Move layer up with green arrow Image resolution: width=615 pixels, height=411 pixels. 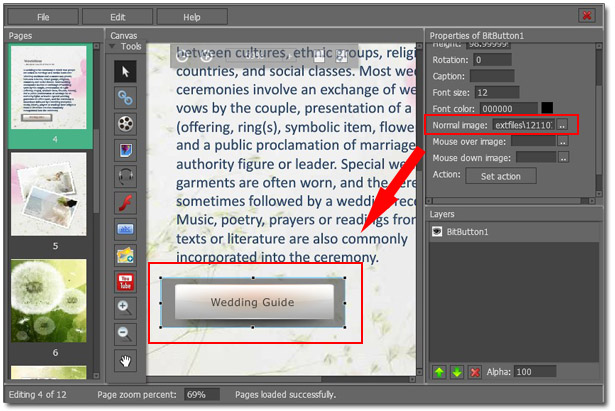coord(439,372)
